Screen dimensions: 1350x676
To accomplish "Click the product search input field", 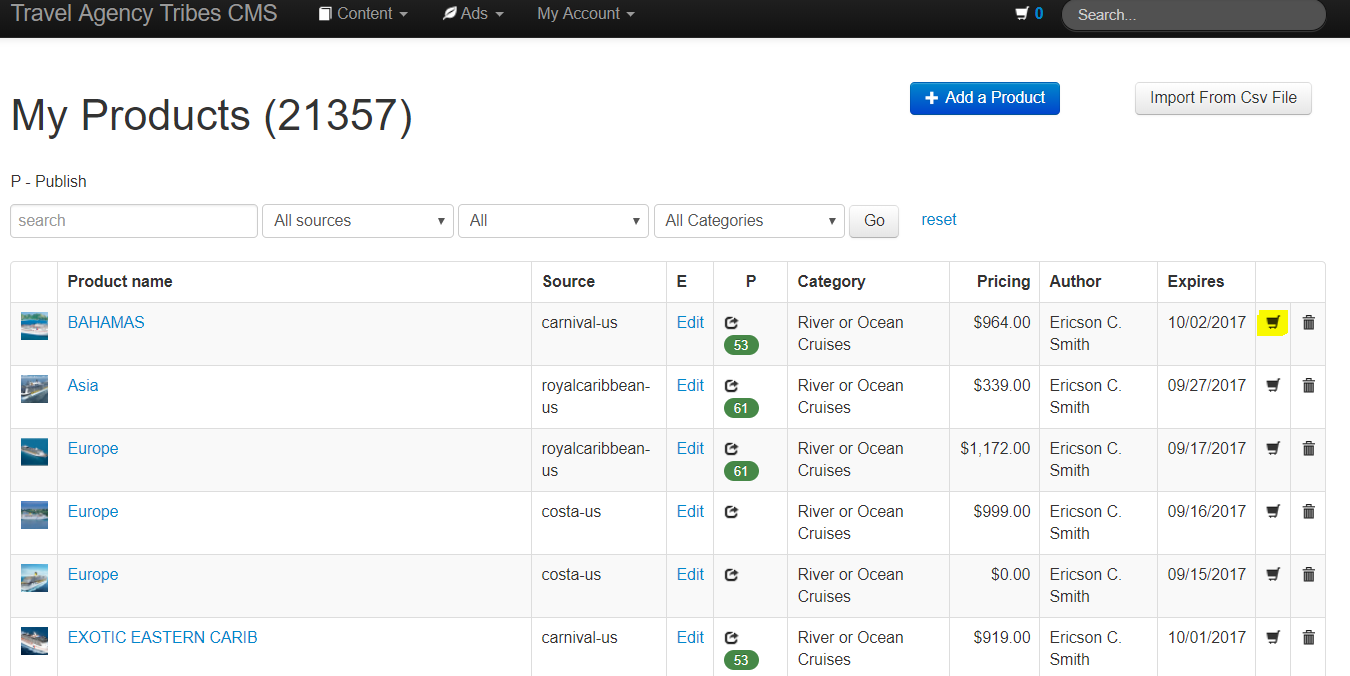I will 134,221.
